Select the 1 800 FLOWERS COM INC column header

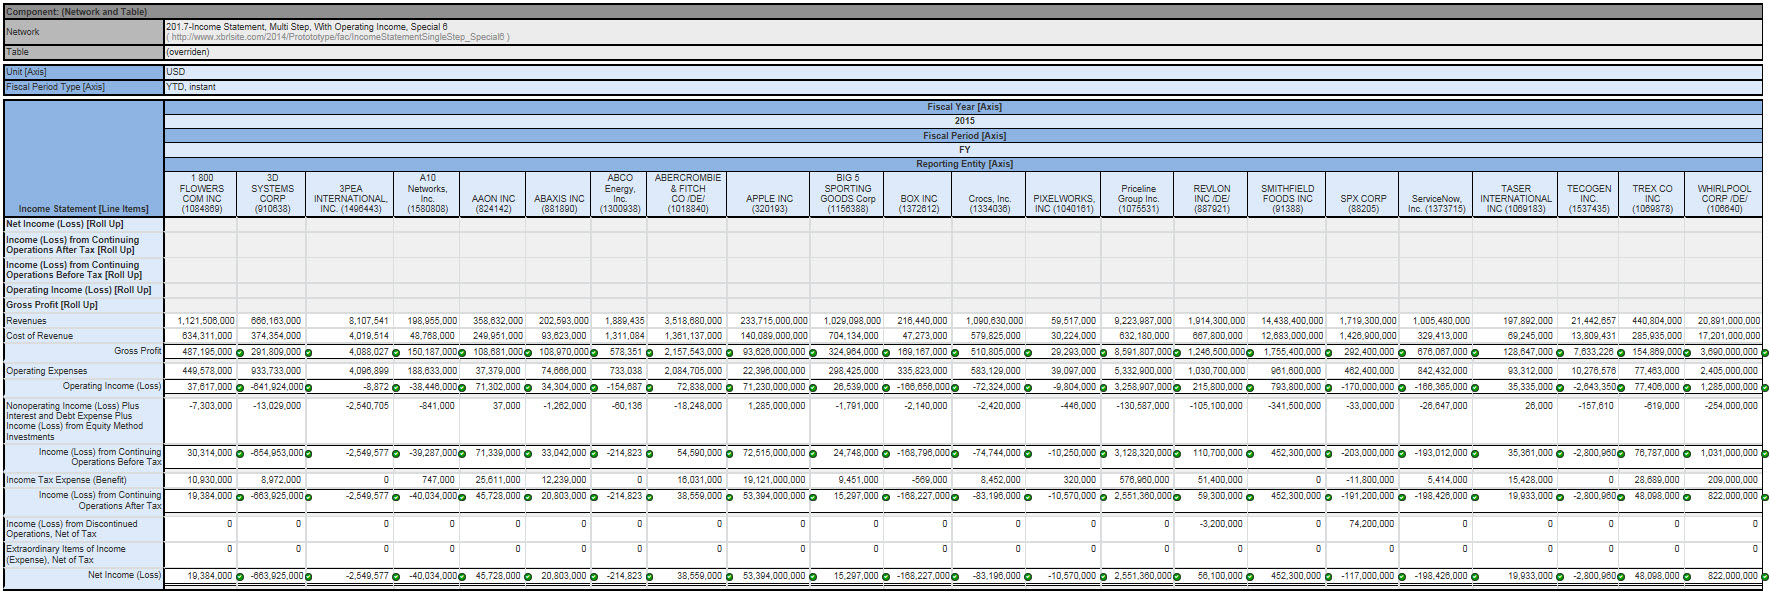pyautogui.click(x=202, y=194)
